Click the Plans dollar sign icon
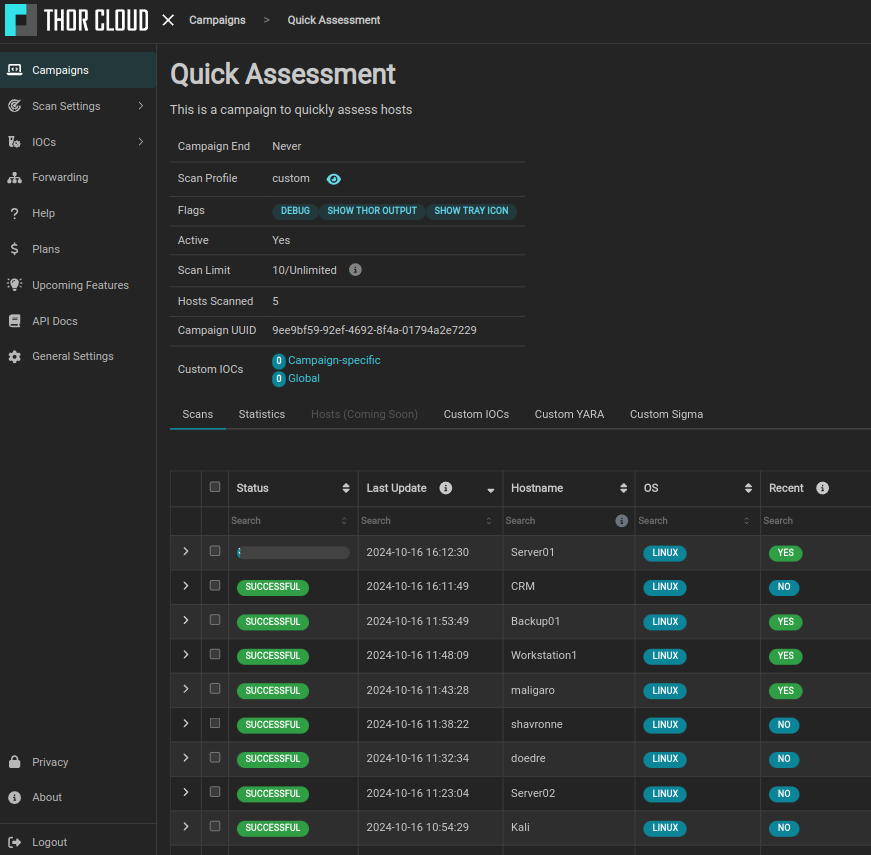The width and height of the screenshot is (871, 855). point(15,249)
